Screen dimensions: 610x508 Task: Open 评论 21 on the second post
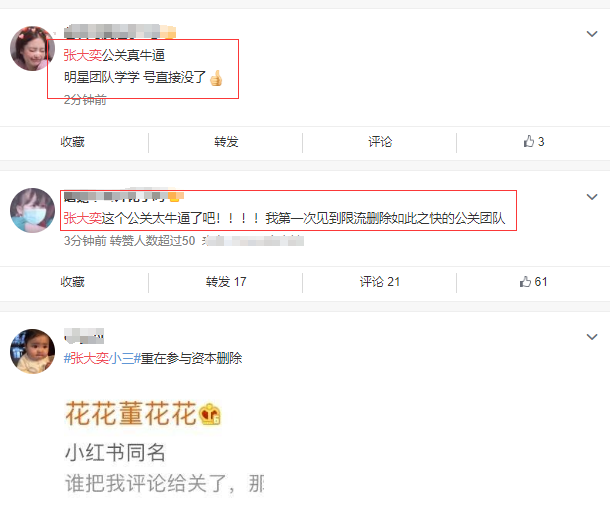coord(380,282)
